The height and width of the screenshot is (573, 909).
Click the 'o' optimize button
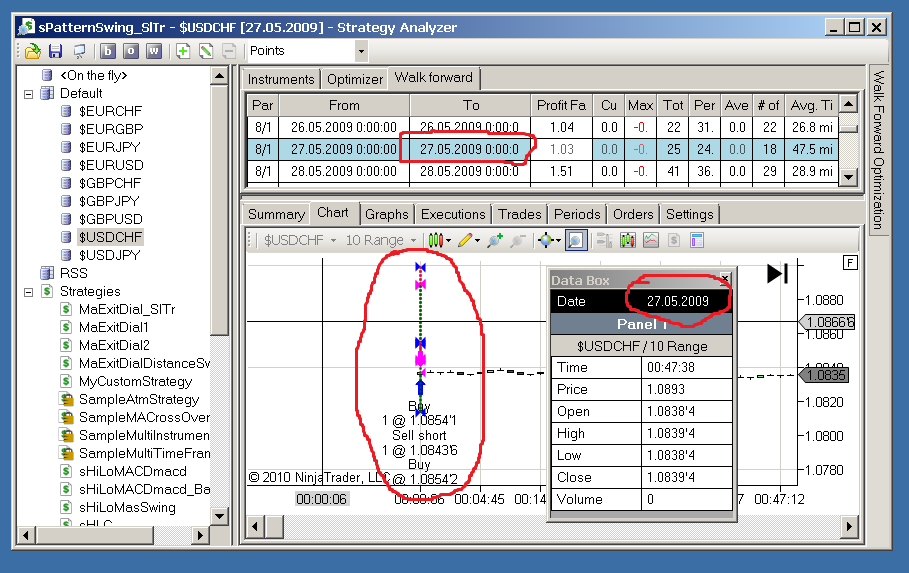(x=130, y=51)
